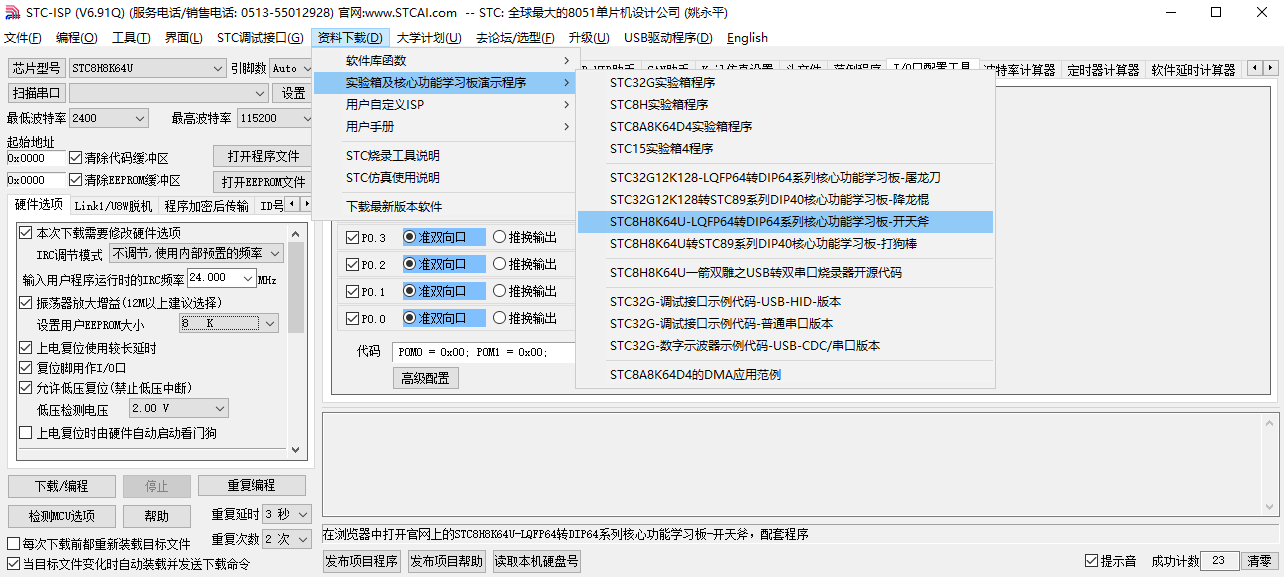Click hardware options vertical scrollbar
Screen dimensions: 1284x577
click(x=296, y=341)
